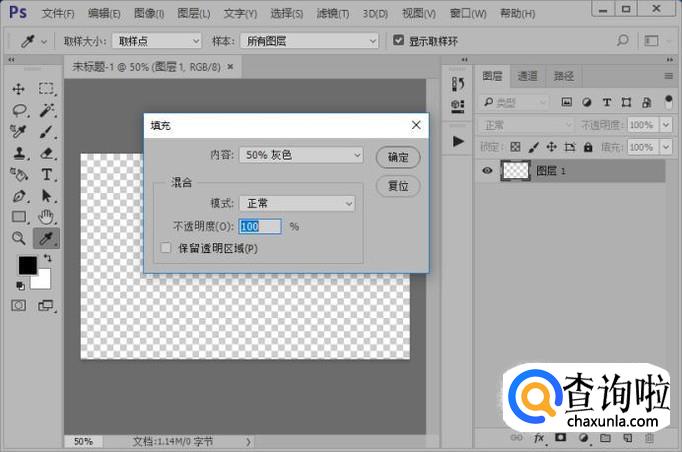Open the workspace switcher icon
The height and width of the screenshot is (452, 682).
click(651, 41)
